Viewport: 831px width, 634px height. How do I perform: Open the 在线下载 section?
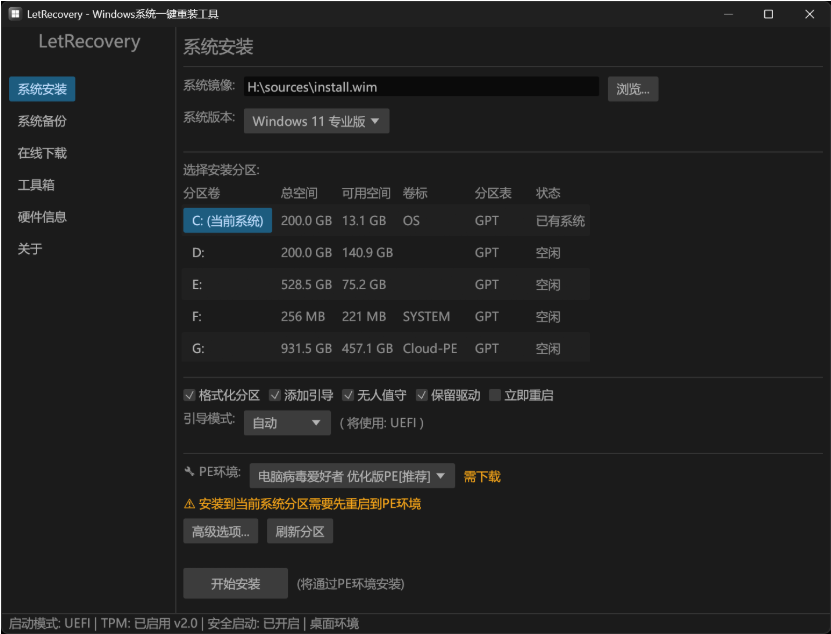41,152
